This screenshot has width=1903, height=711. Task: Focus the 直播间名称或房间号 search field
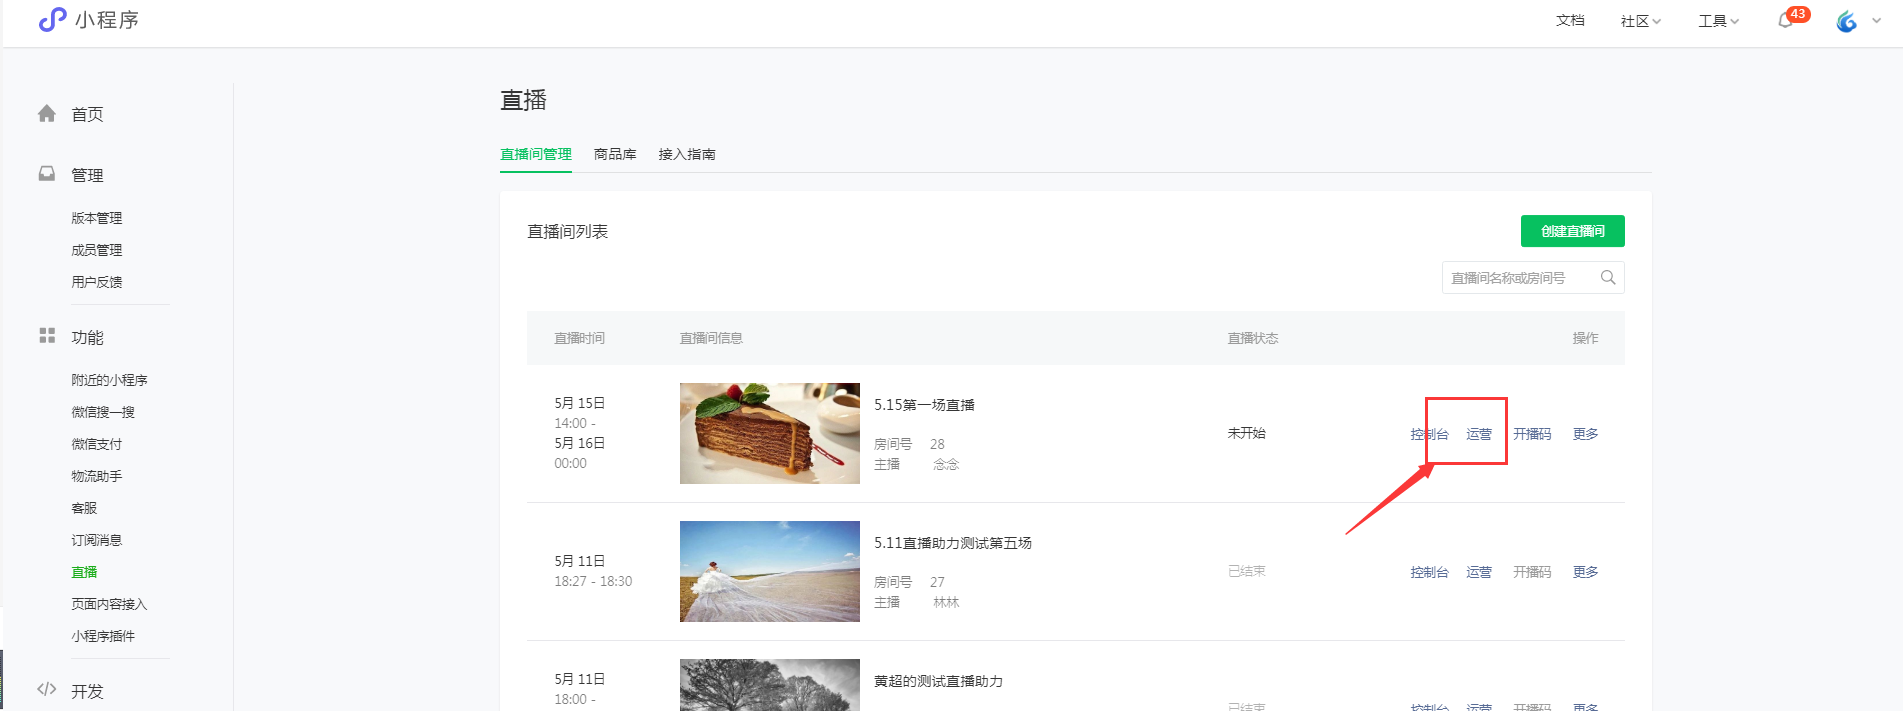[1533, 278]
